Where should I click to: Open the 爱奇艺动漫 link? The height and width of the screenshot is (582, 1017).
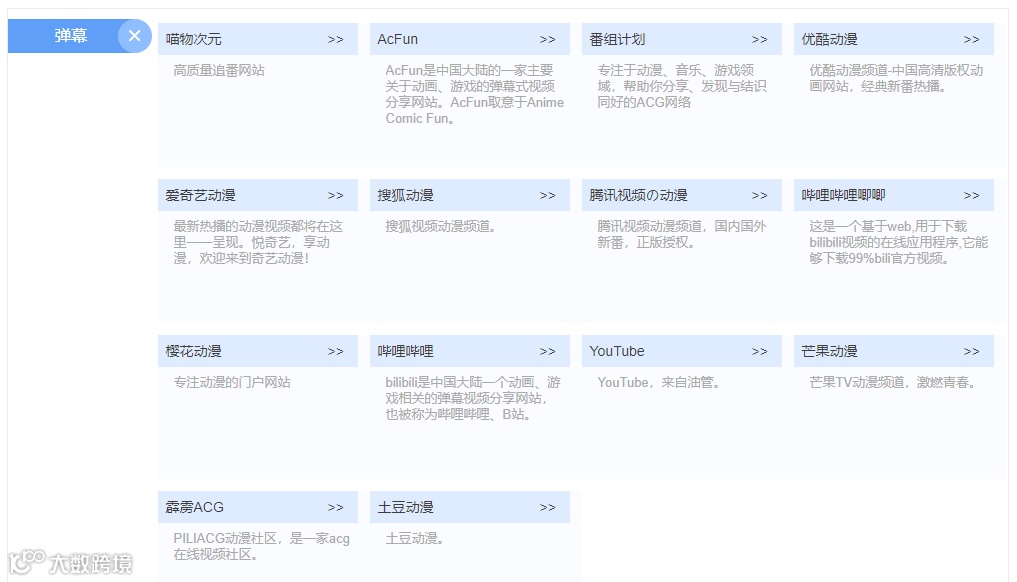[x=200, y=195]
